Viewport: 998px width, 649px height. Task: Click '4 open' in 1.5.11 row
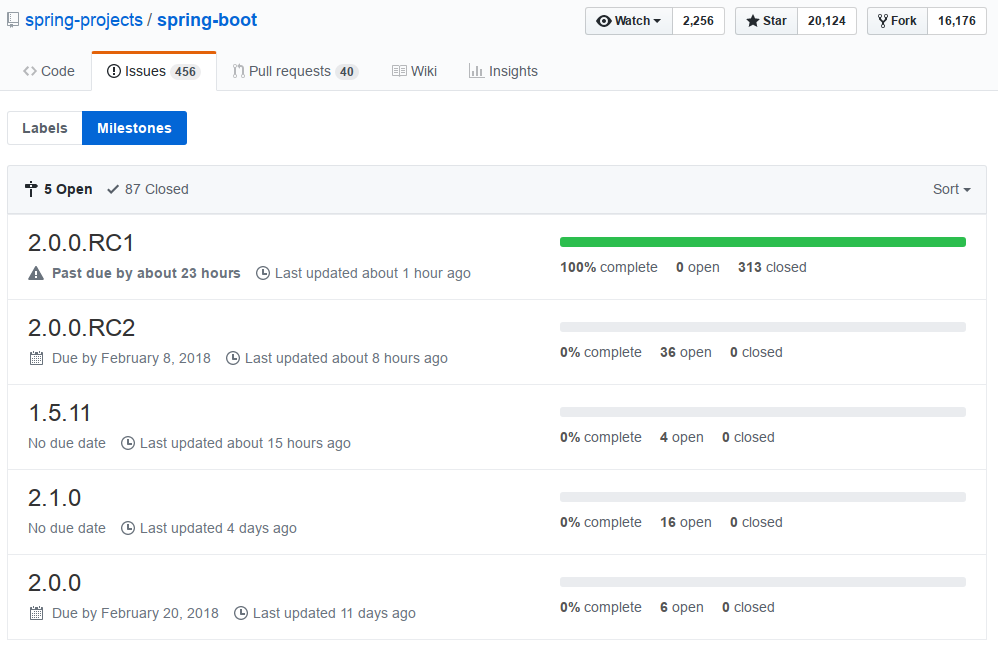[x=682, y=437]
